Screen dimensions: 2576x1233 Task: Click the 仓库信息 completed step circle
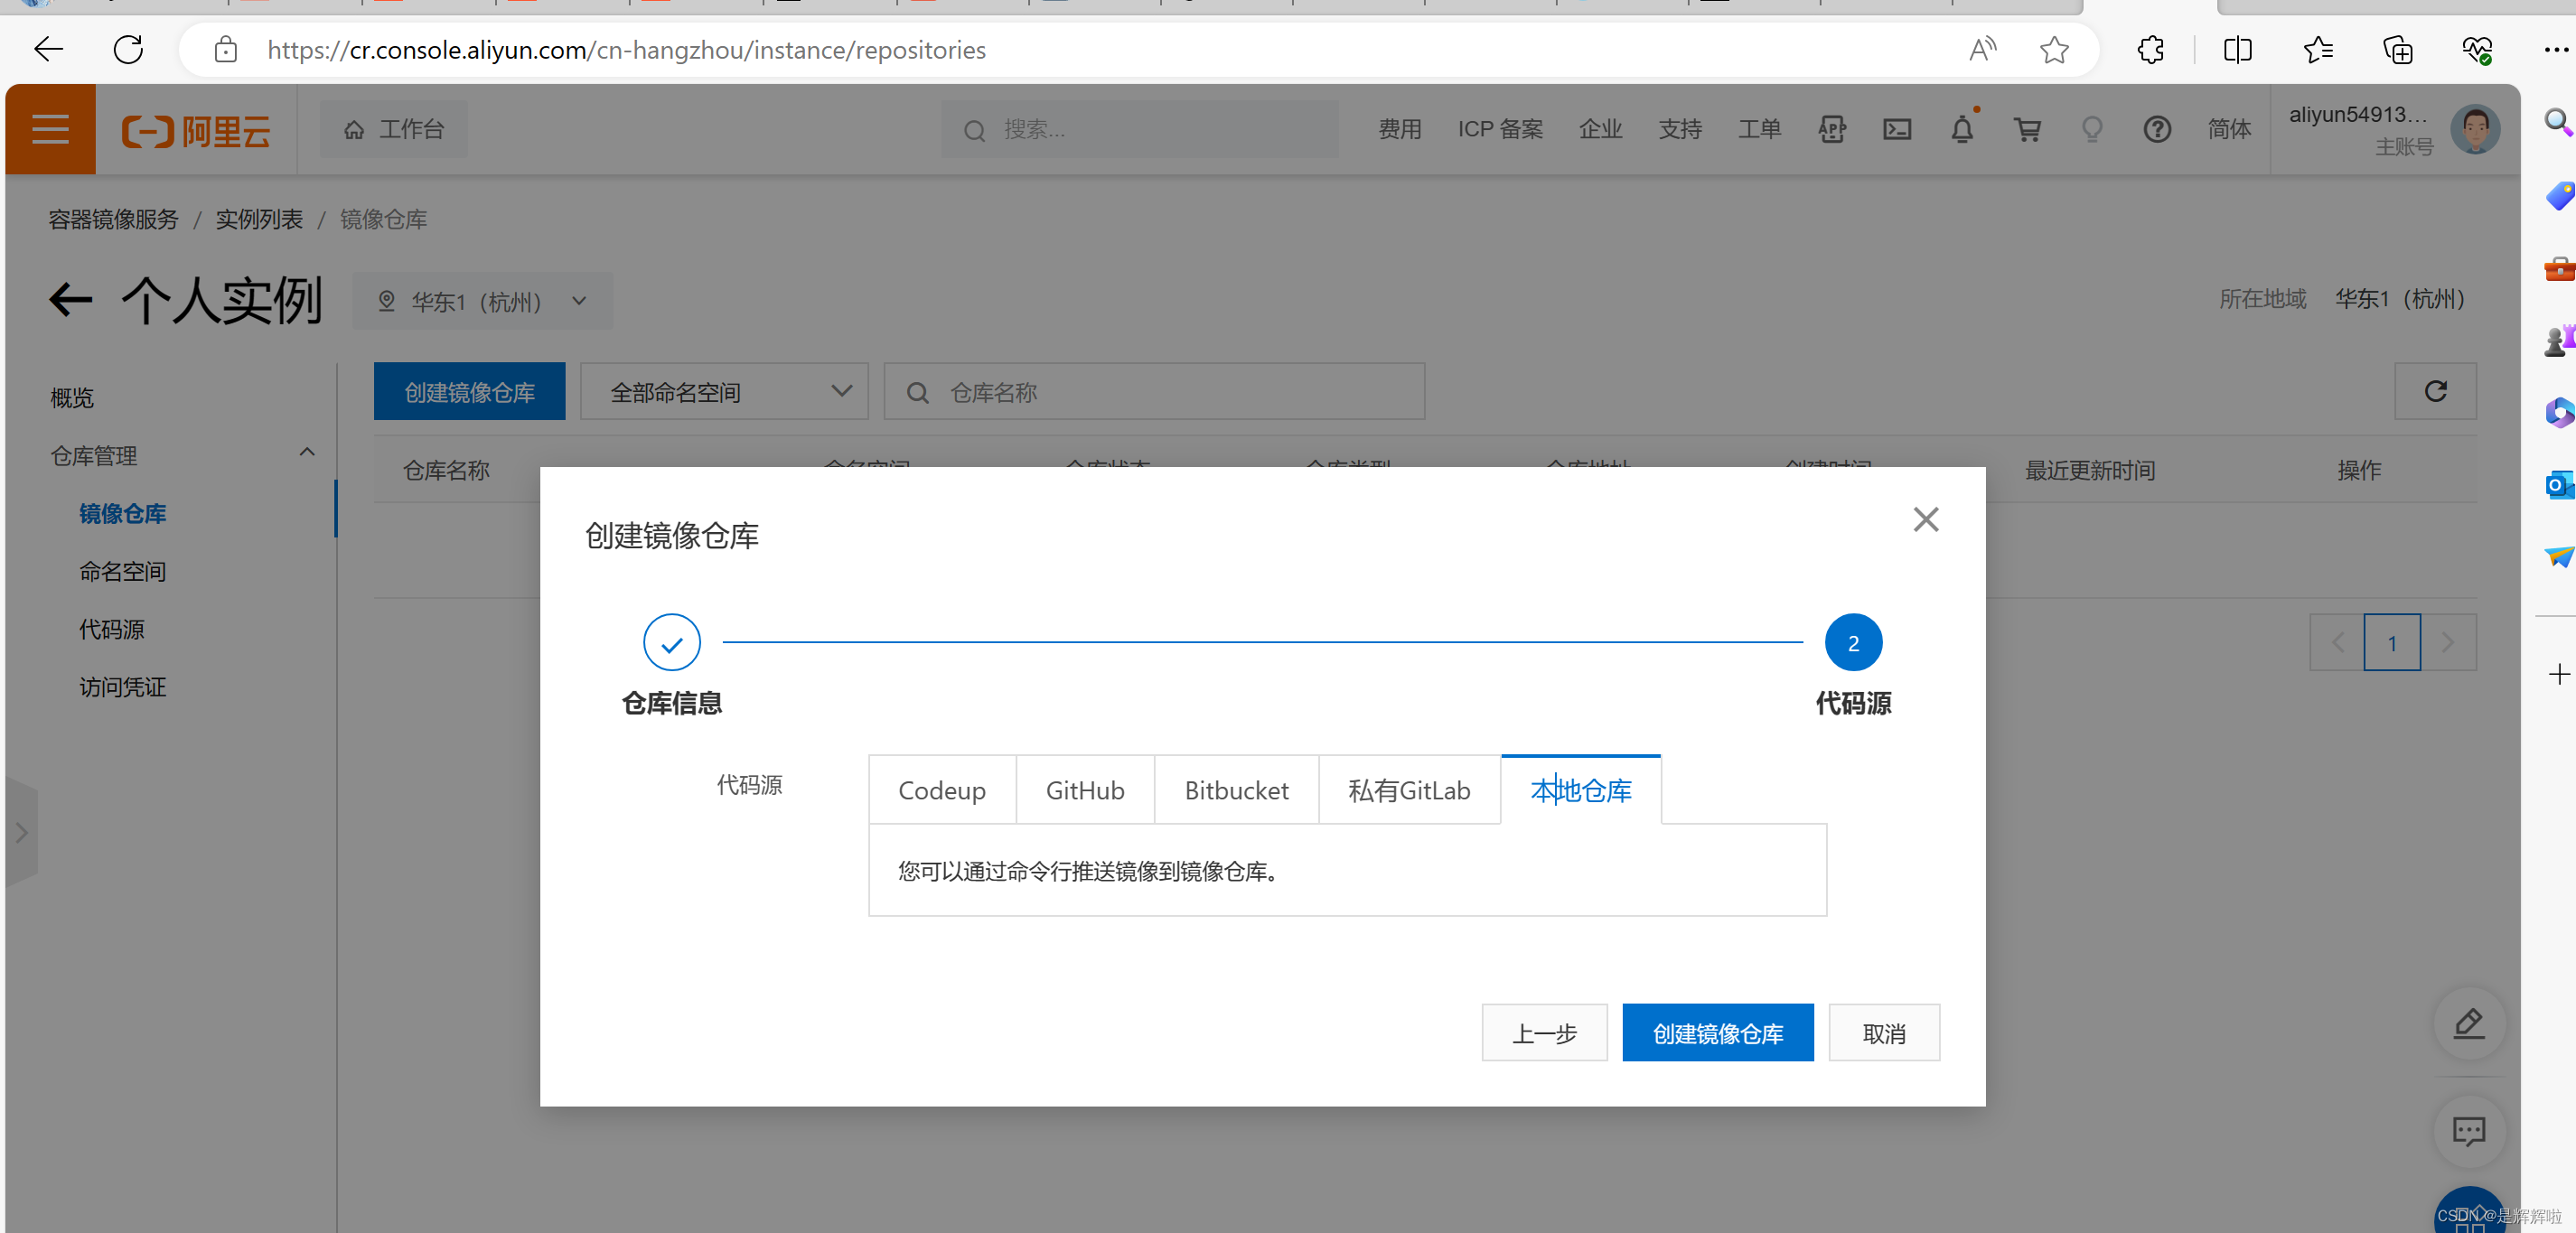pyautogui.click(x=671, y=643)
